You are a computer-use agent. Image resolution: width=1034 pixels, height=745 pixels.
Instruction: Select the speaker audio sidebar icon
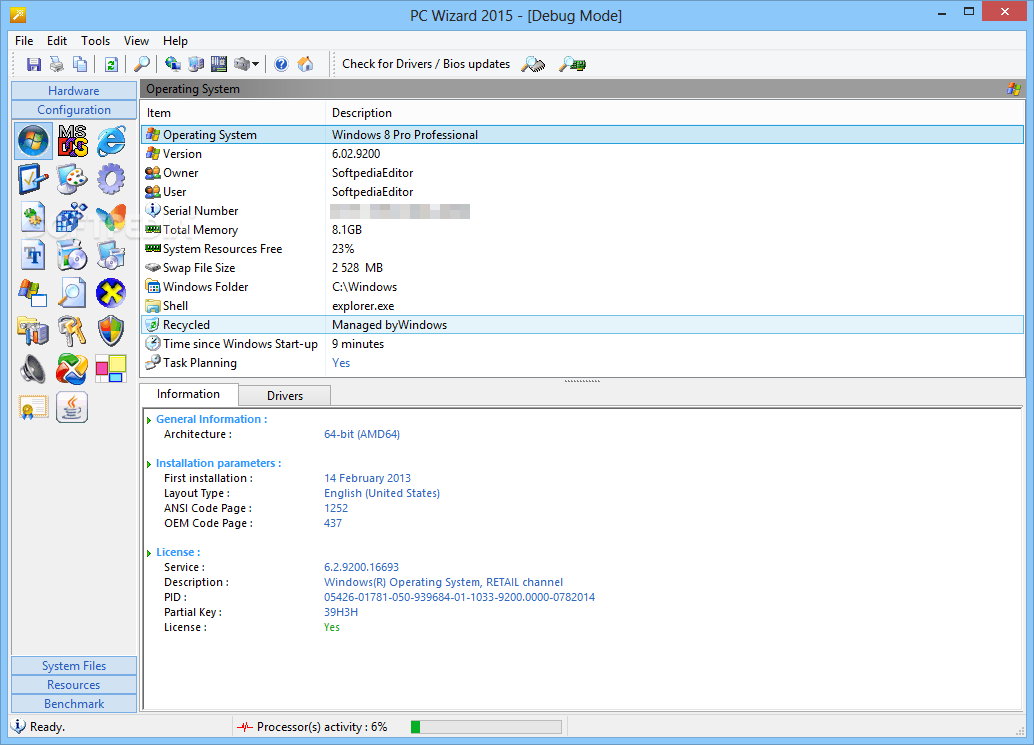[x=33, y=369]
